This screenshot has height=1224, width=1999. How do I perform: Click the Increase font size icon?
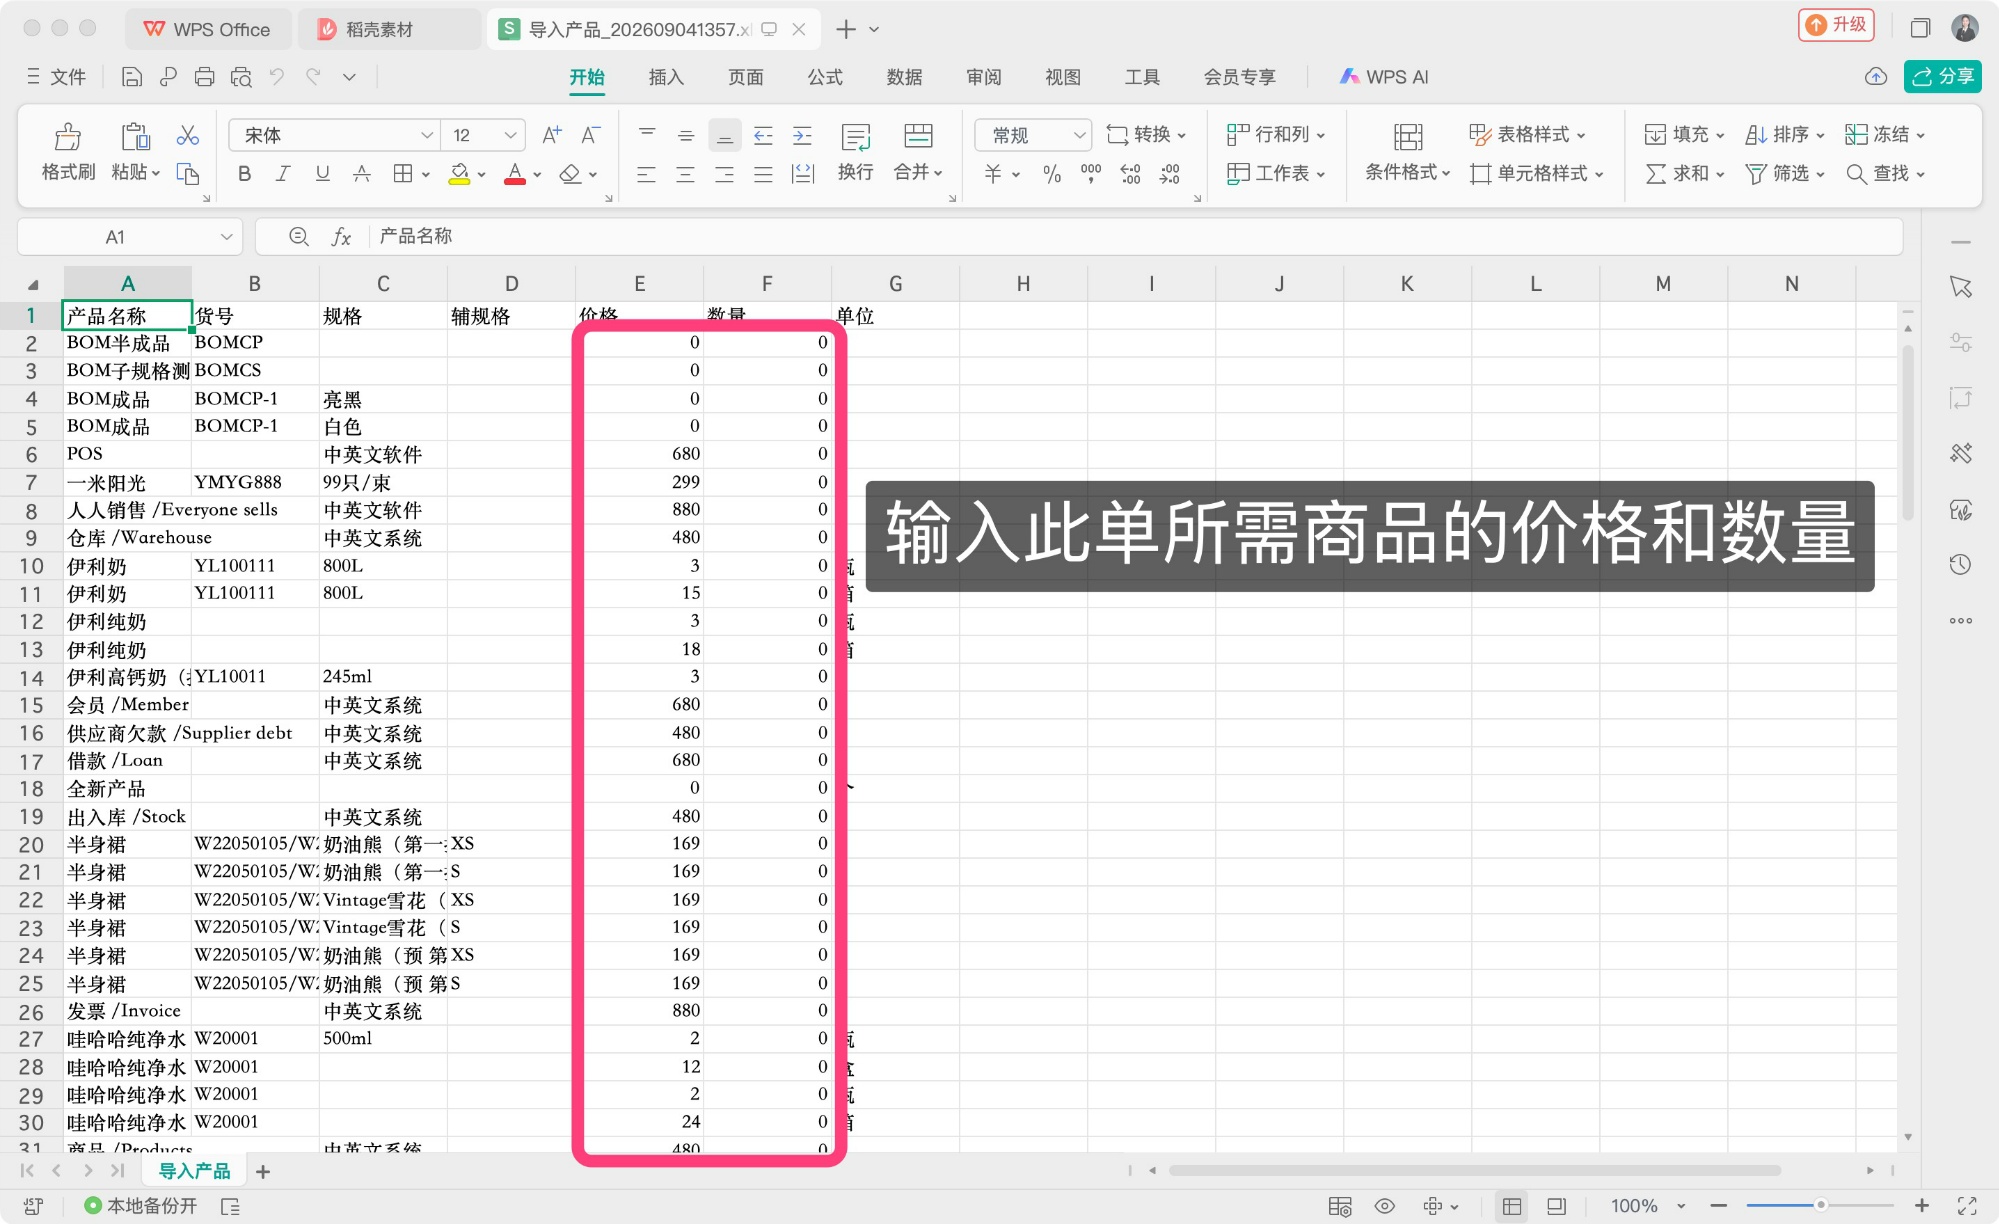coord(551,135)
